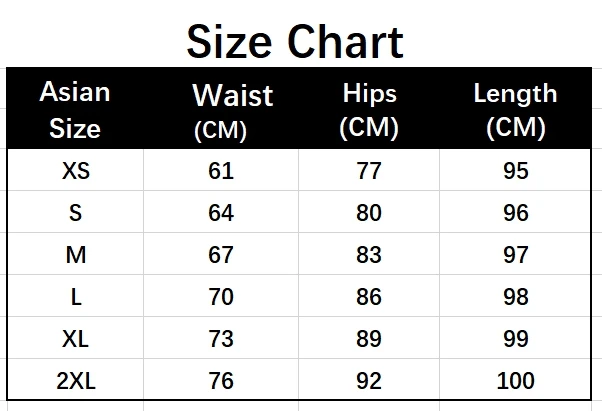Select the Waist (CM) header cell

(x=221, y=109)
